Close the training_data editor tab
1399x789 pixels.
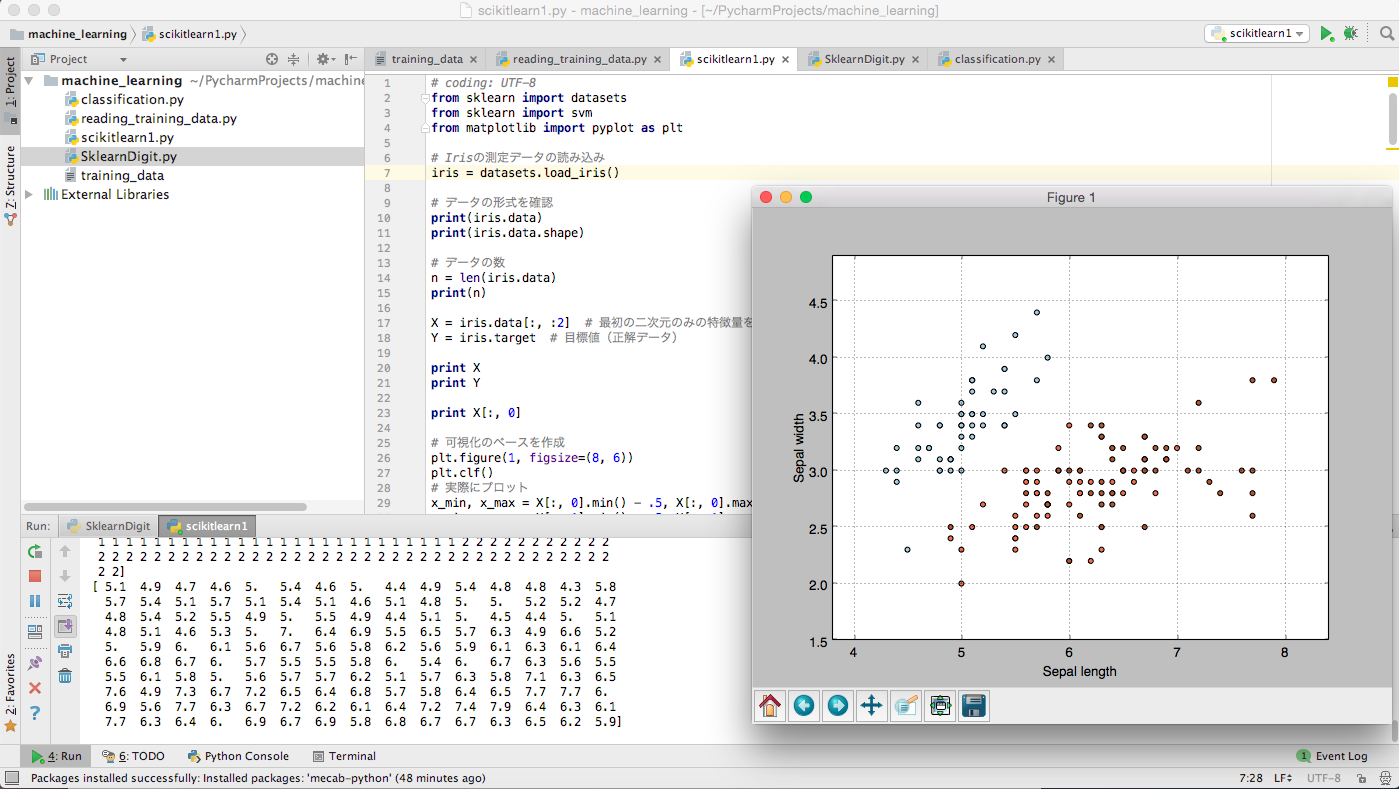click(473, 60)
